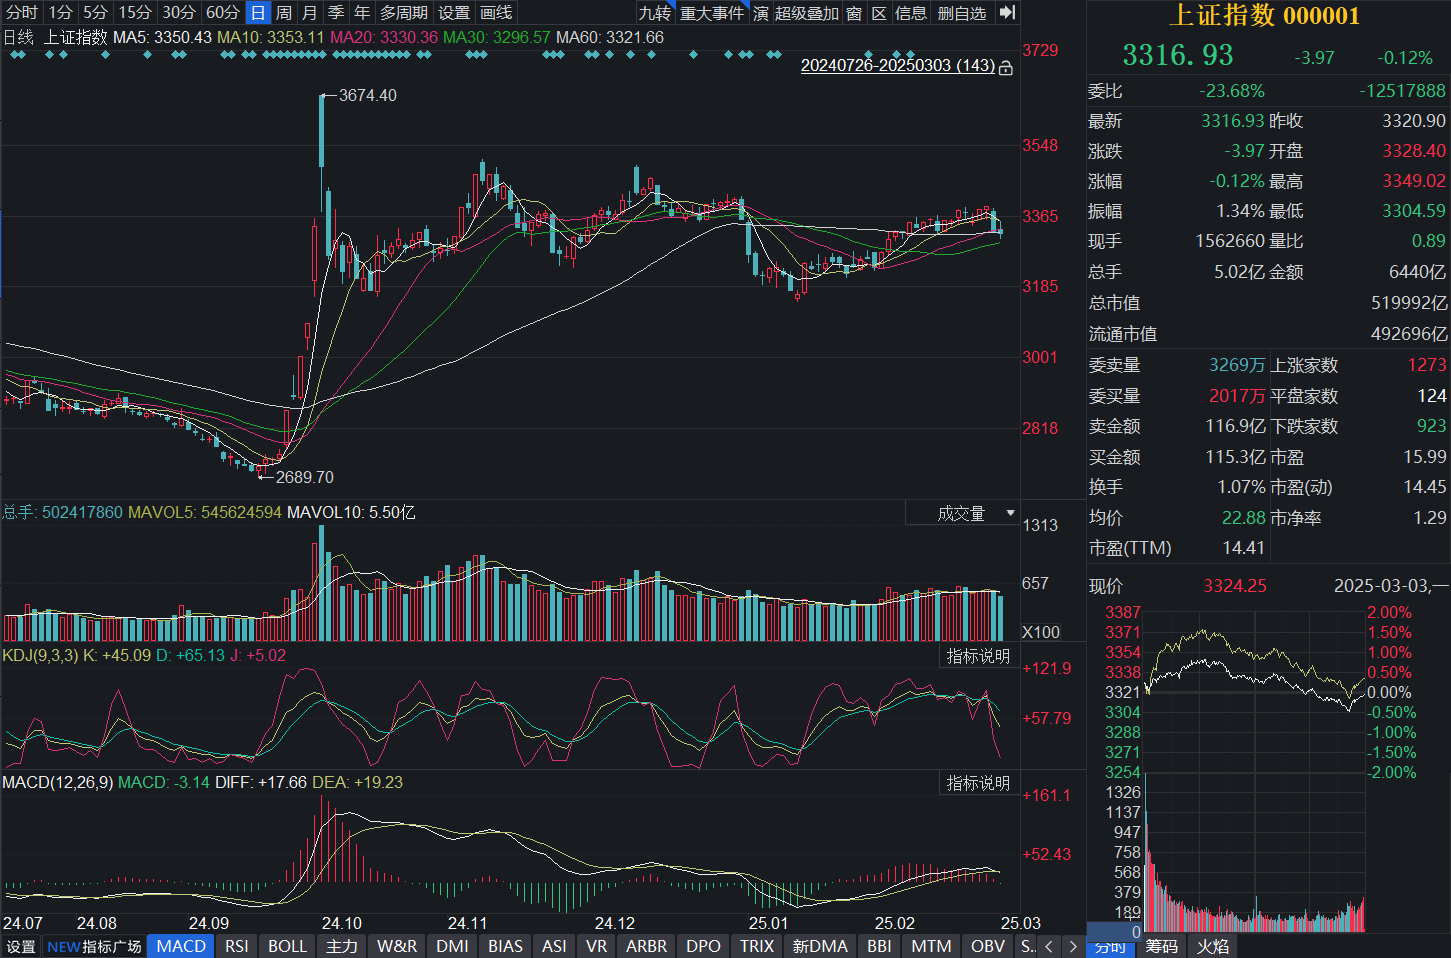1451x958 pixels.
Task: Collapse the right panel with arrow icon
Action: (x=1007, y=12)
